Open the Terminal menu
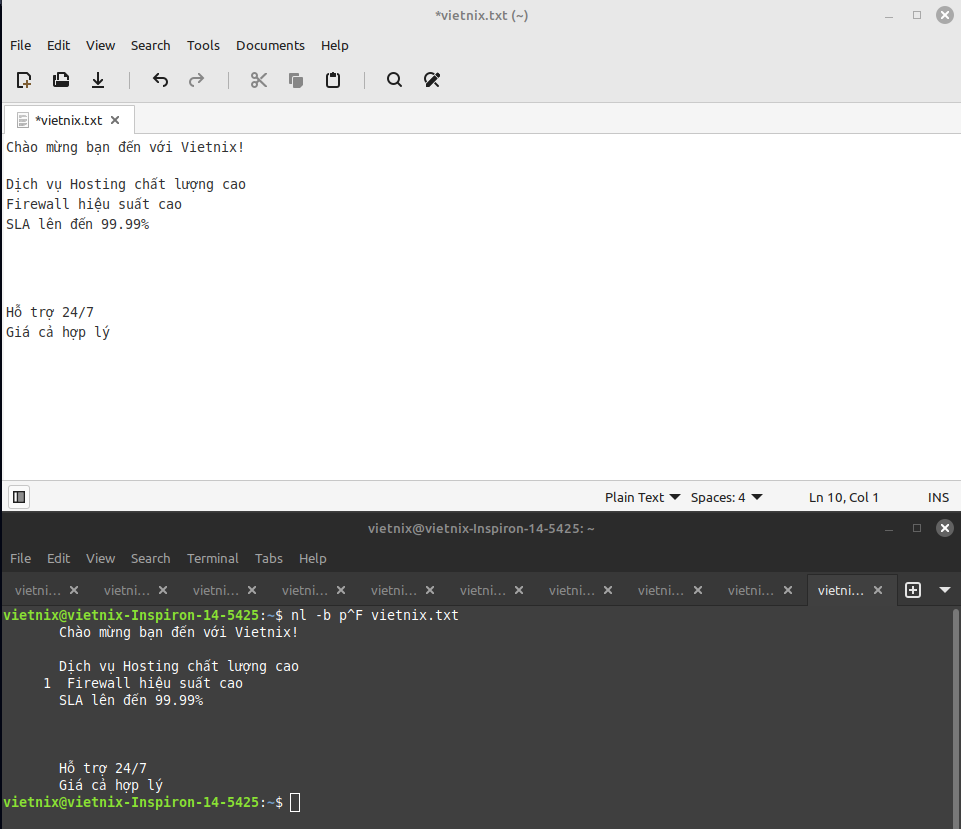Viewport: 961px width, 829px height. click(213, 558)
